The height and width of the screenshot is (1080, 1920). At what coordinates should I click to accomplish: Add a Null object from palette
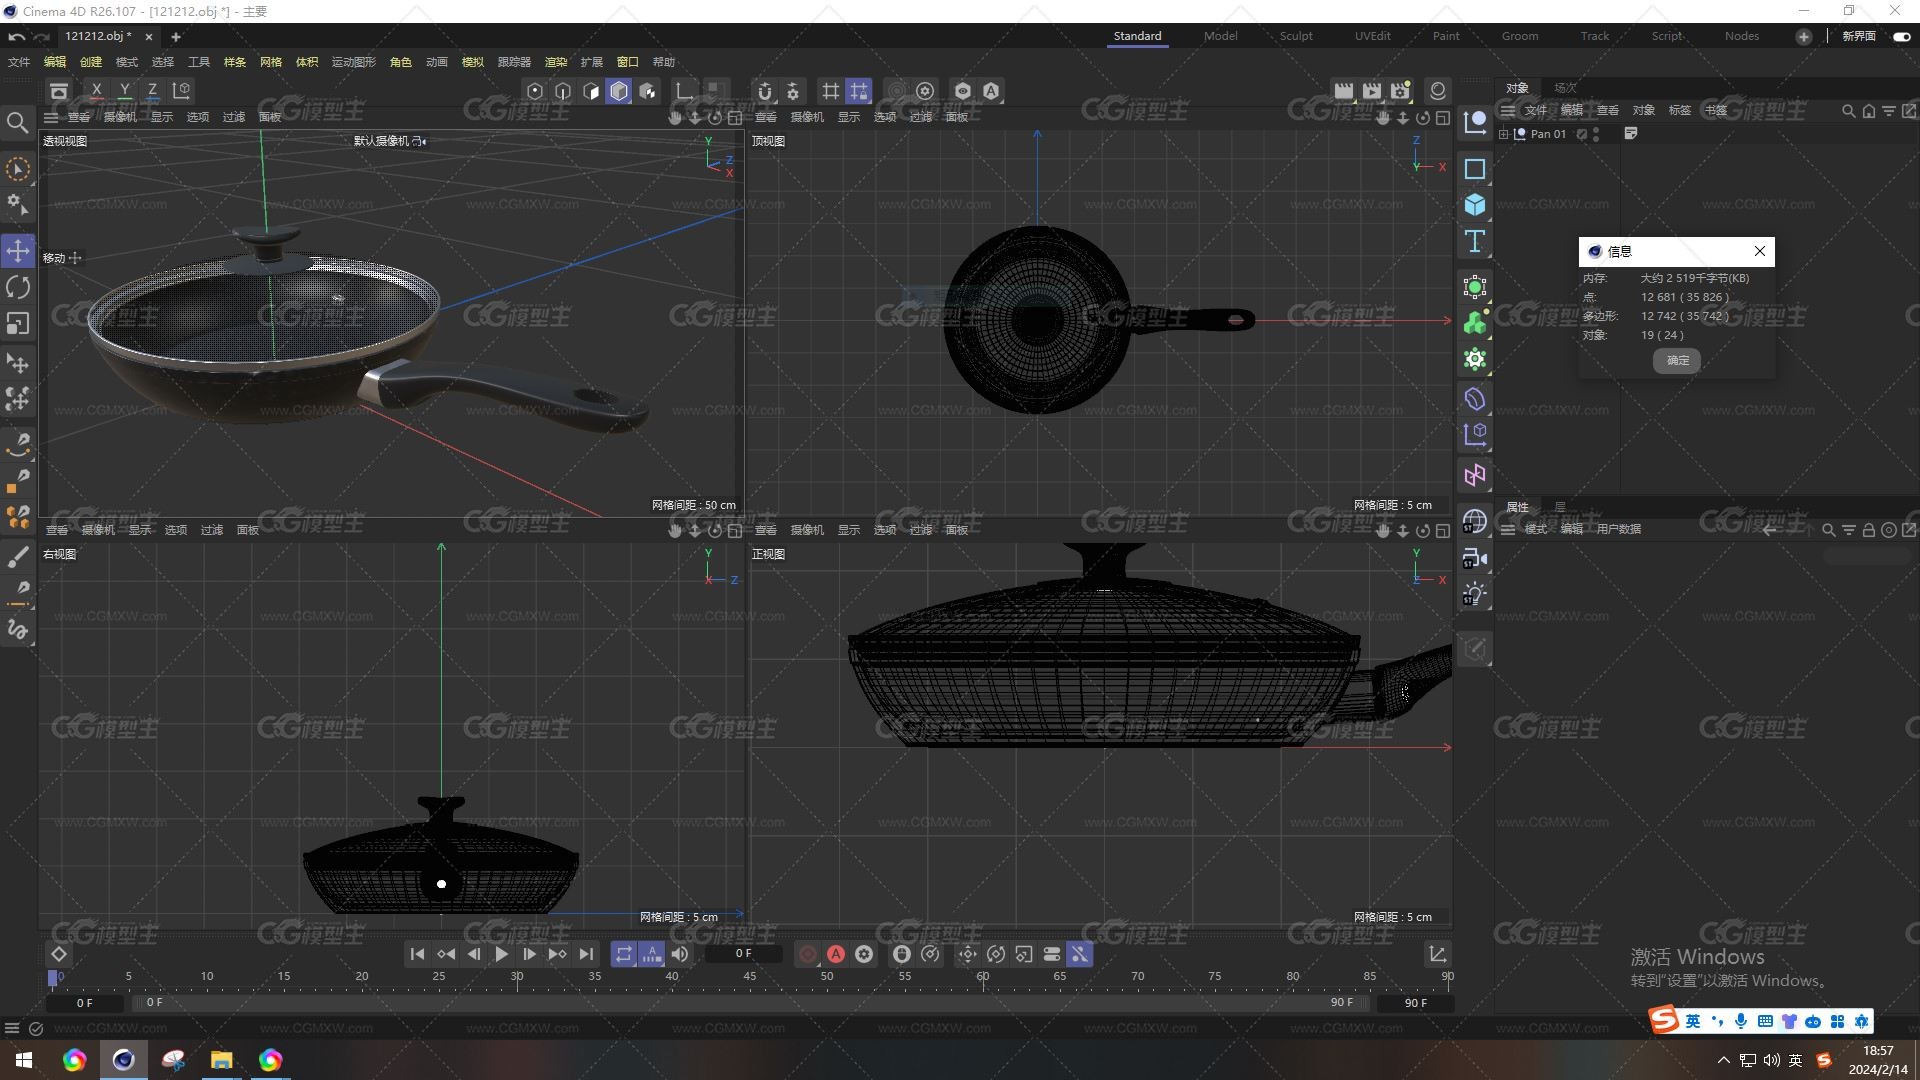(x=1475, y=123)
